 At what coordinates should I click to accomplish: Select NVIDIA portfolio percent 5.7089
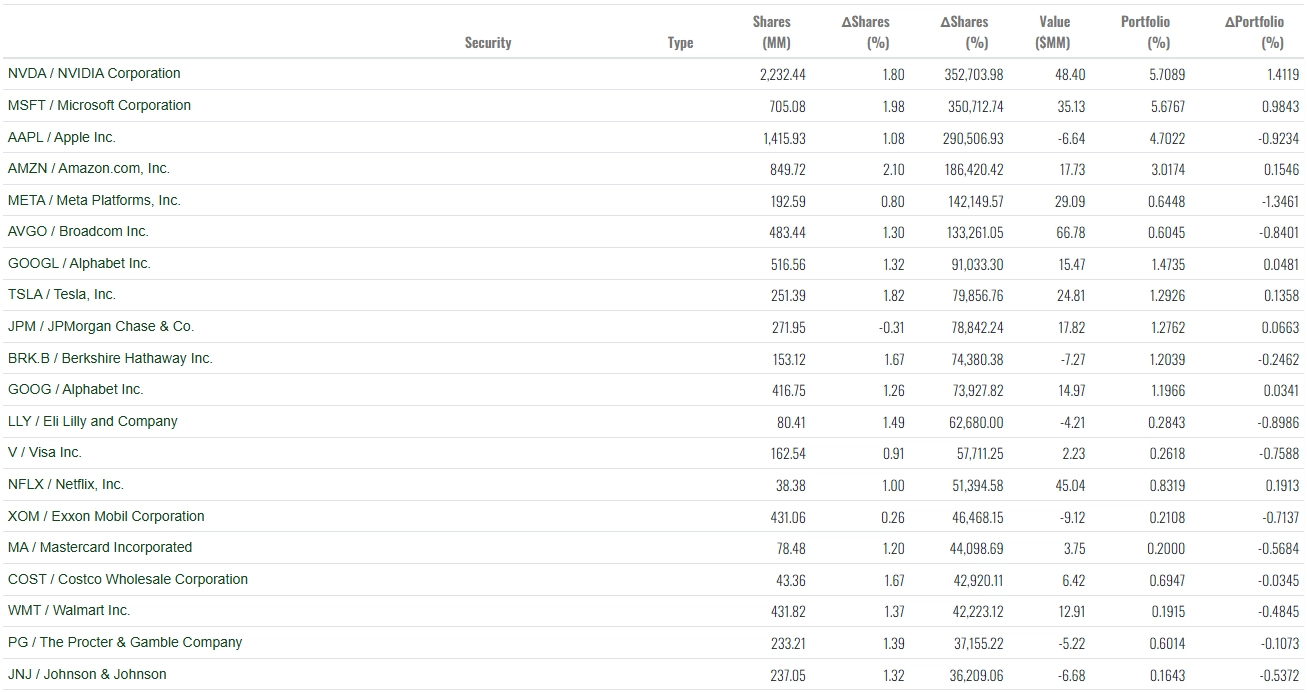[1168, 74]
